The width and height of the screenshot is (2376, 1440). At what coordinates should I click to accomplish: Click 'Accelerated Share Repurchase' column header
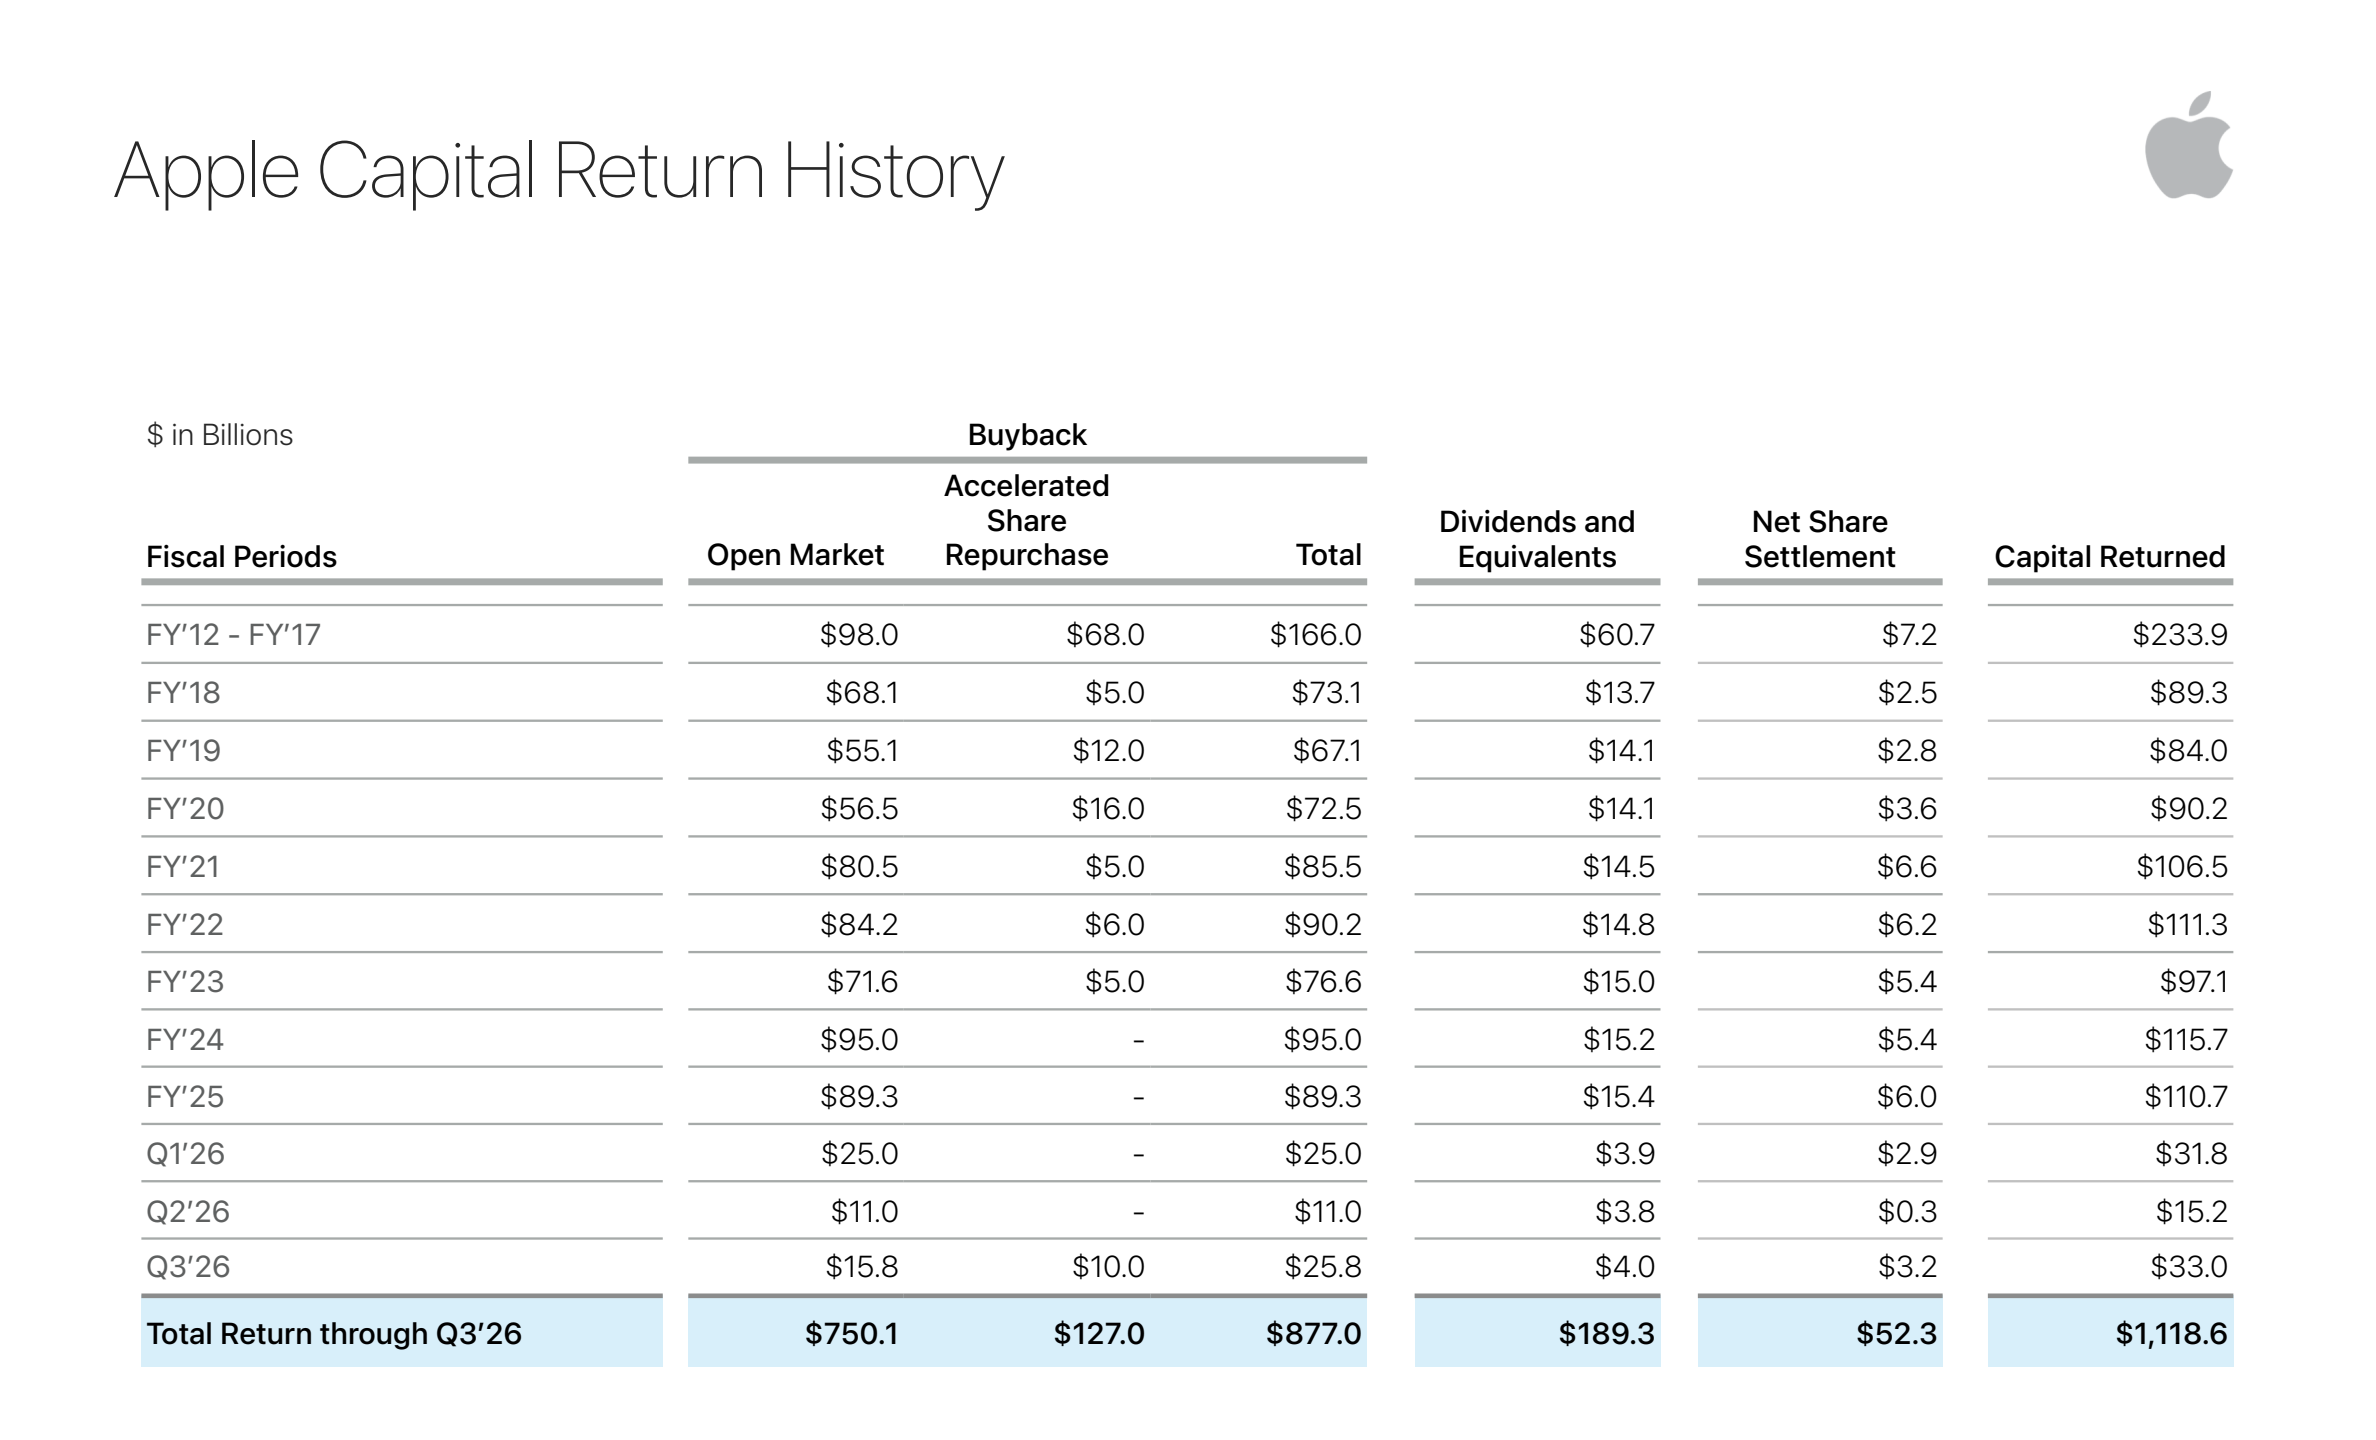pyautogui.click(x=1027, y=520)
